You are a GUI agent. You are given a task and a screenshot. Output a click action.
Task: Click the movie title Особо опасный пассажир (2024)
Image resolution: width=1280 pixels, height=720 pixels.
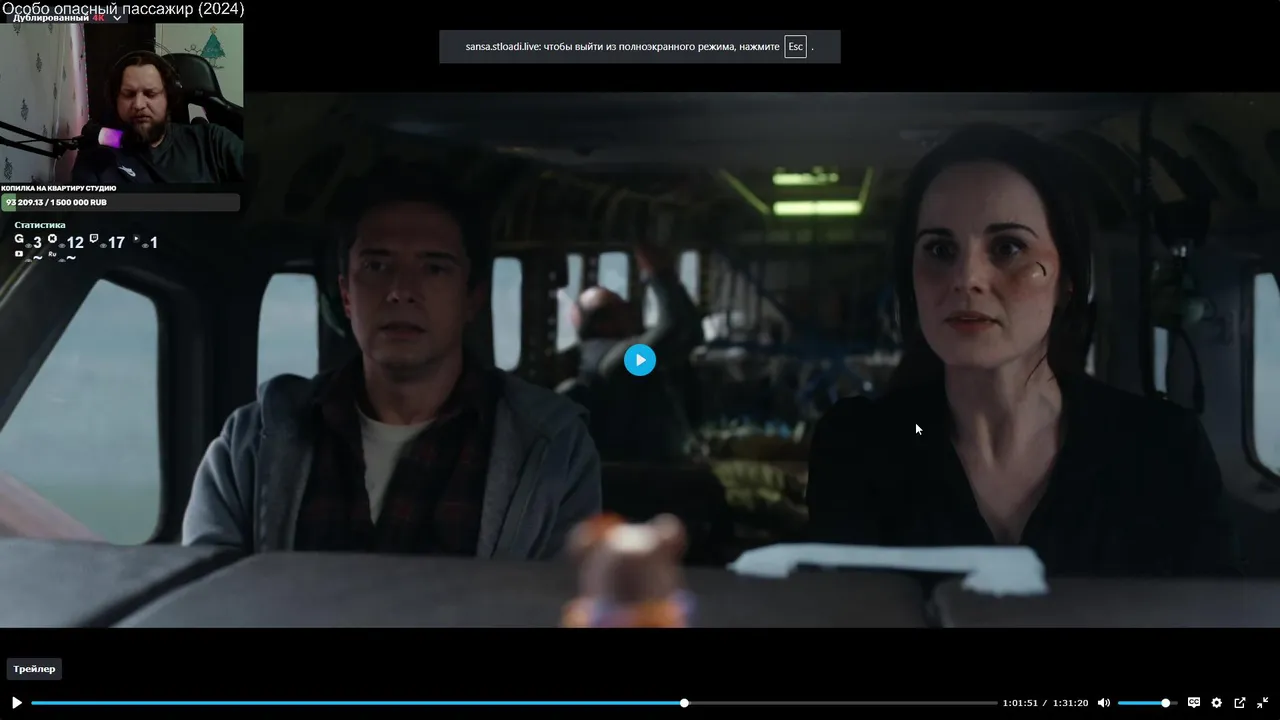click(123, 9)
